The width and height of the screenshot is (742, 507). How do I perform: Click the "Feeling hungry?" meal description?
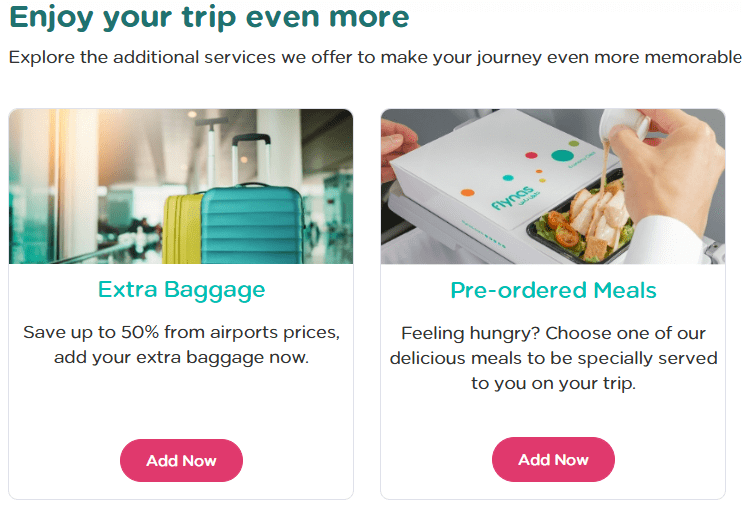[553, 358]
